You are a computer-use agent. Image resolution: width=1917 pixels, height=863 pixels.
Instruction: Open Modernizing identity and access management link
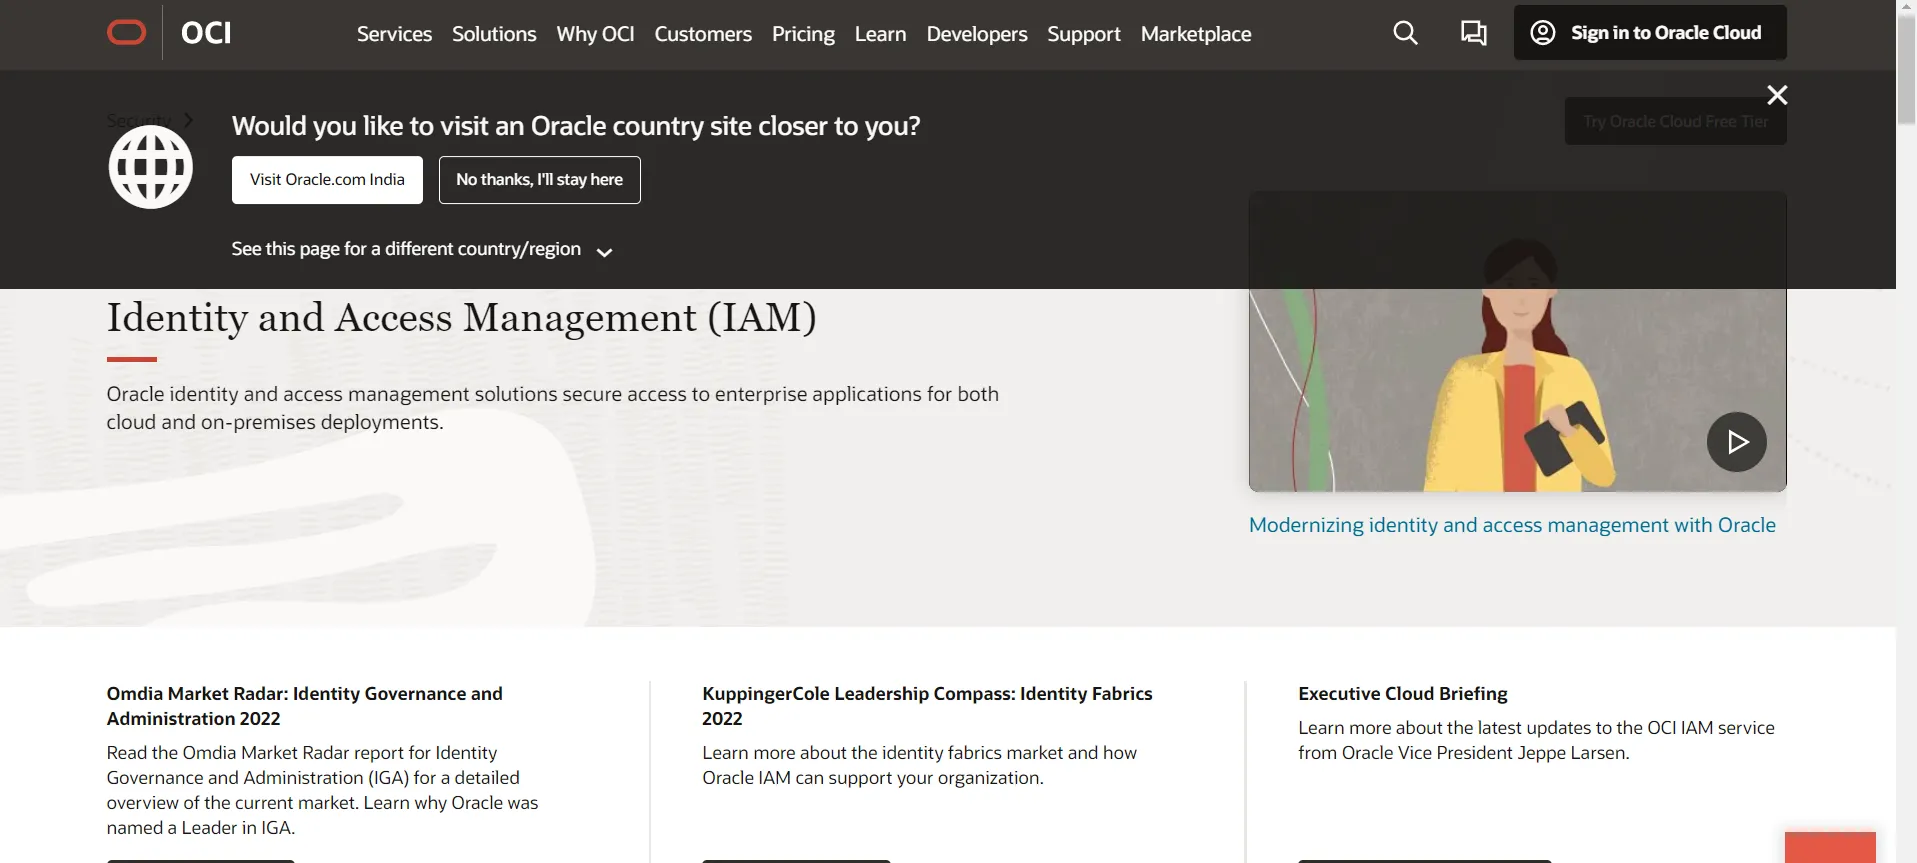coord(1512,525)
